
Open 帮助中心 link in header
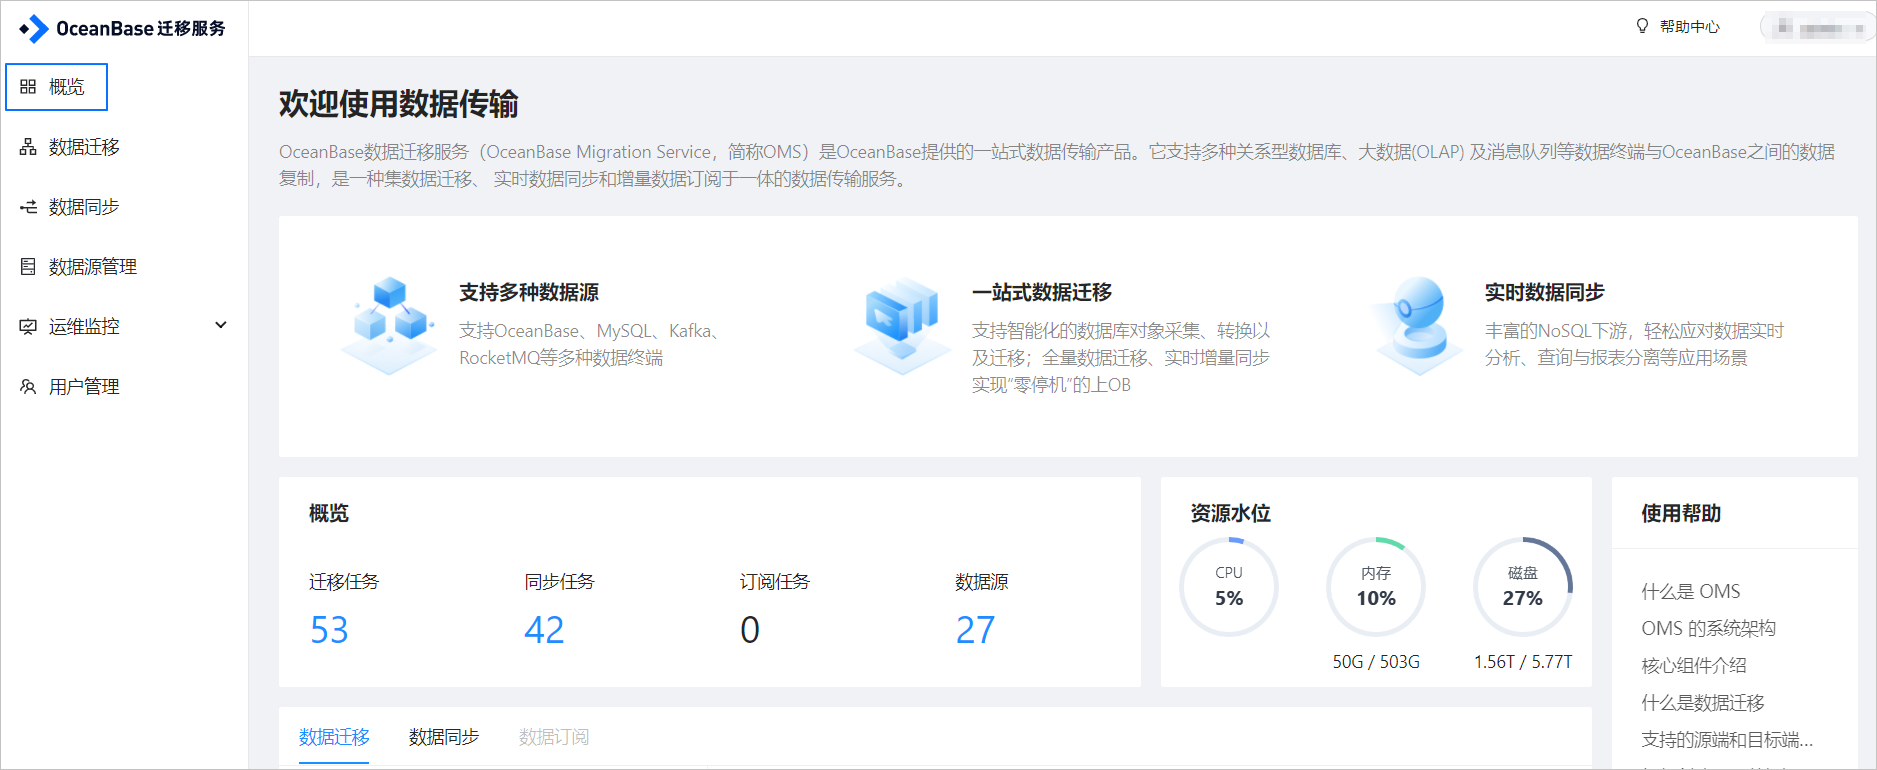[1690, 27]
